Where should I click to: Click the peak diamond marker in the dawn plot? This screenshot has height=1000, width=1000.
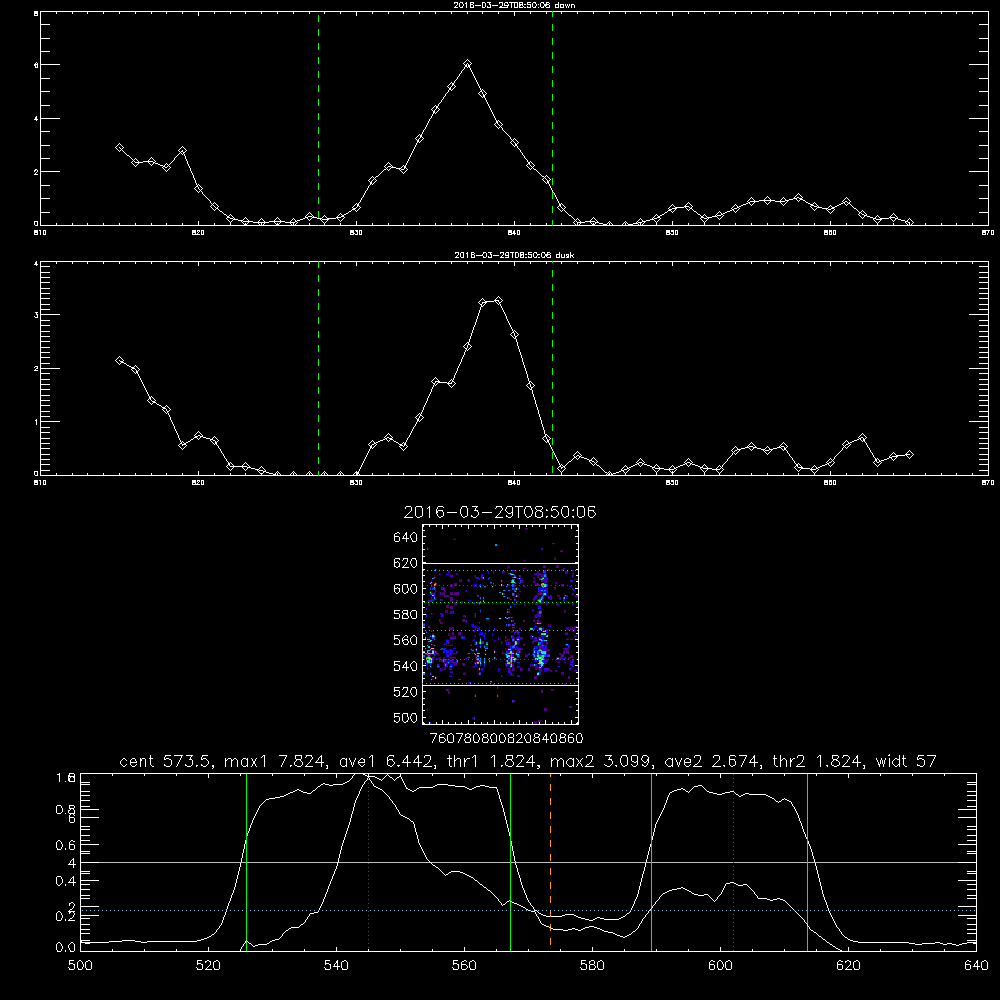(467, 64)
